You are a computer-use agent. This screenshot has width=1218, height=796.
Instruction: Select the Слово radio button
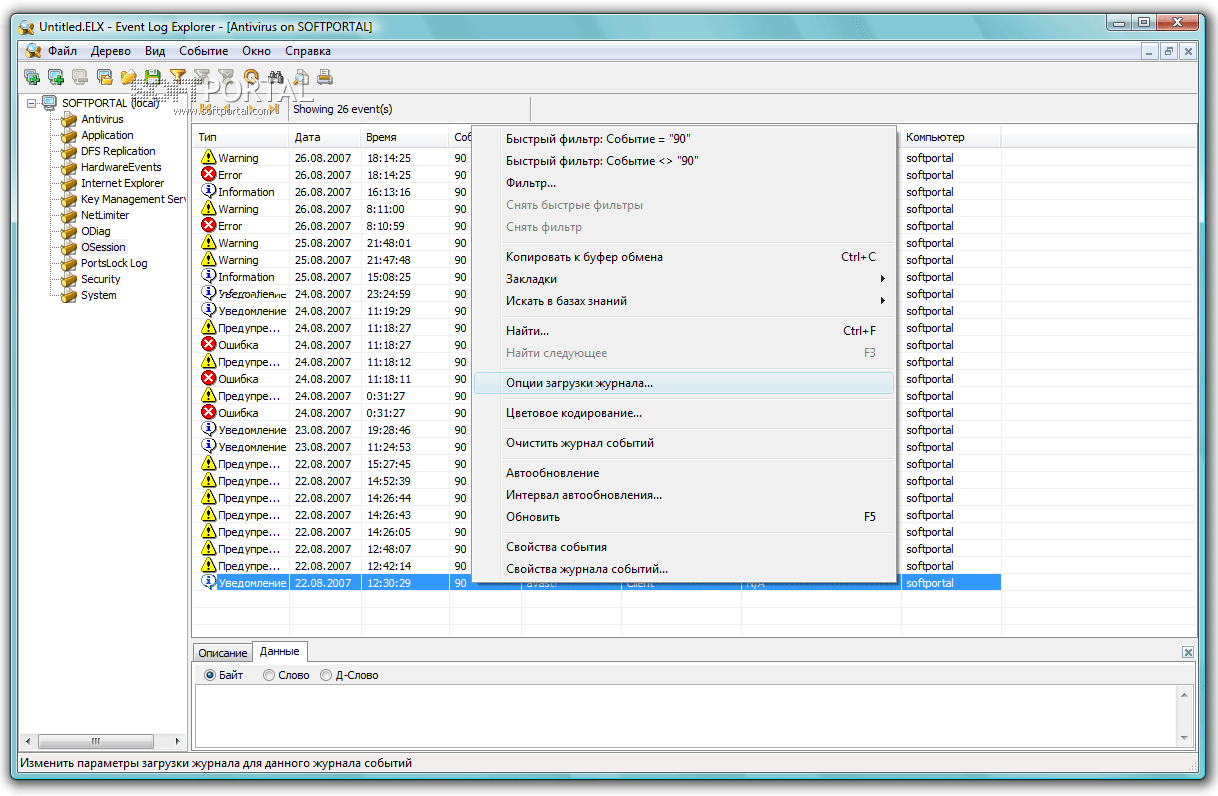coord(269,675)
